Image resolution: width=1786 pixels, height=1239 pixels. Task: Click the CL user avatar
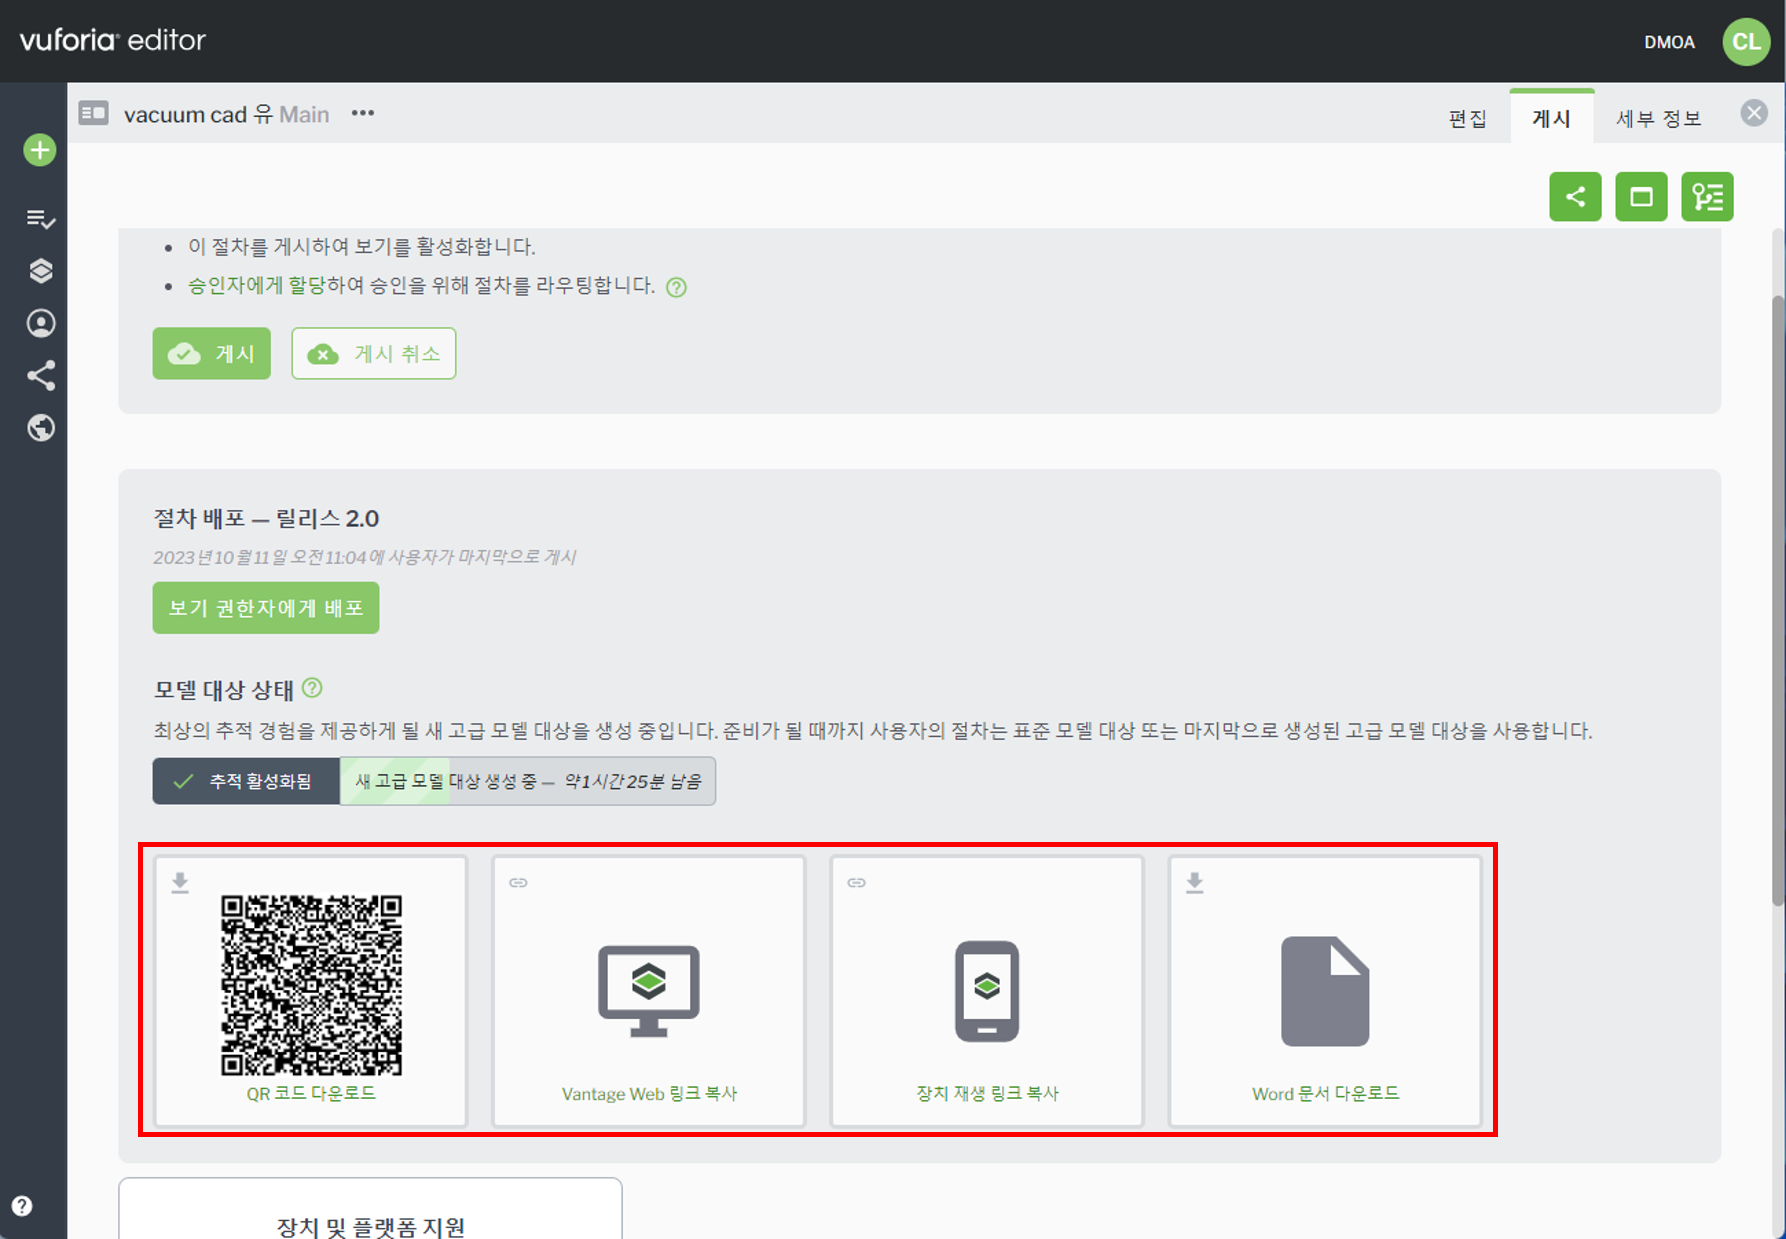[1746, 42]
